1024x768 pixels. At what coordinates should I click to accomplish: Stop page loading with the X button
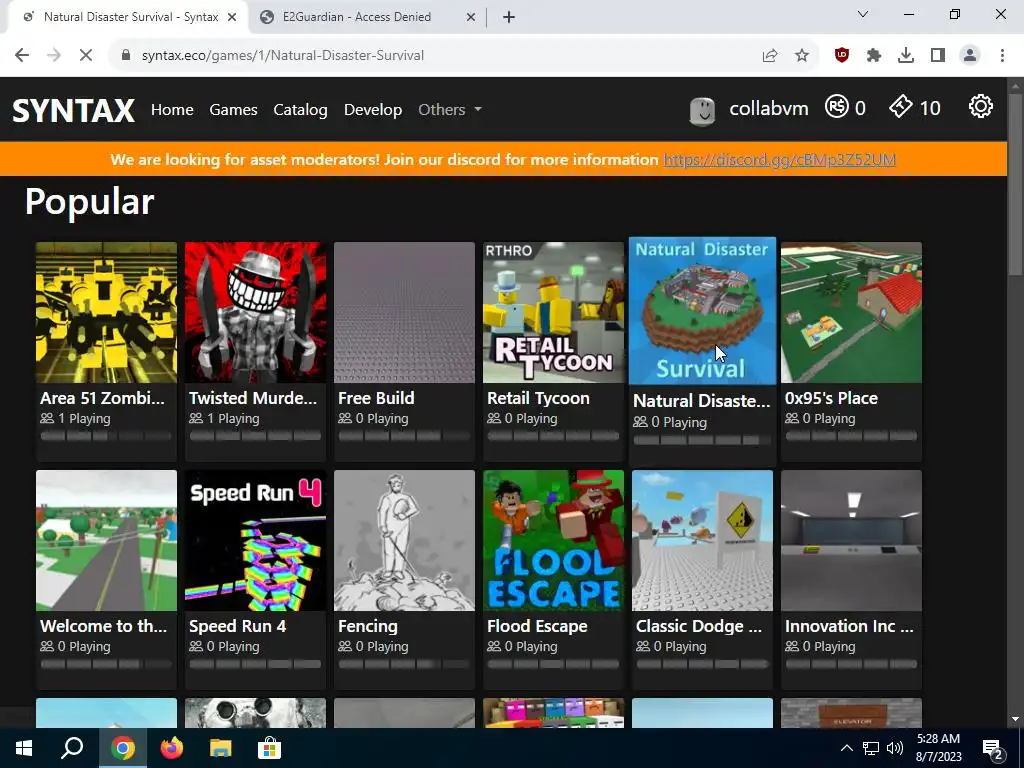pyautogui.click(x=86, y=56)
